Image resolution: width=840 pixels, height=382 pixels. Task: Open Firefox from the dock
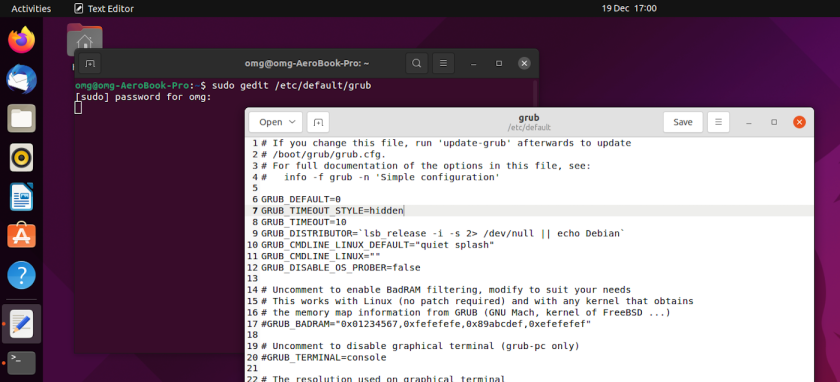point(21,40)
